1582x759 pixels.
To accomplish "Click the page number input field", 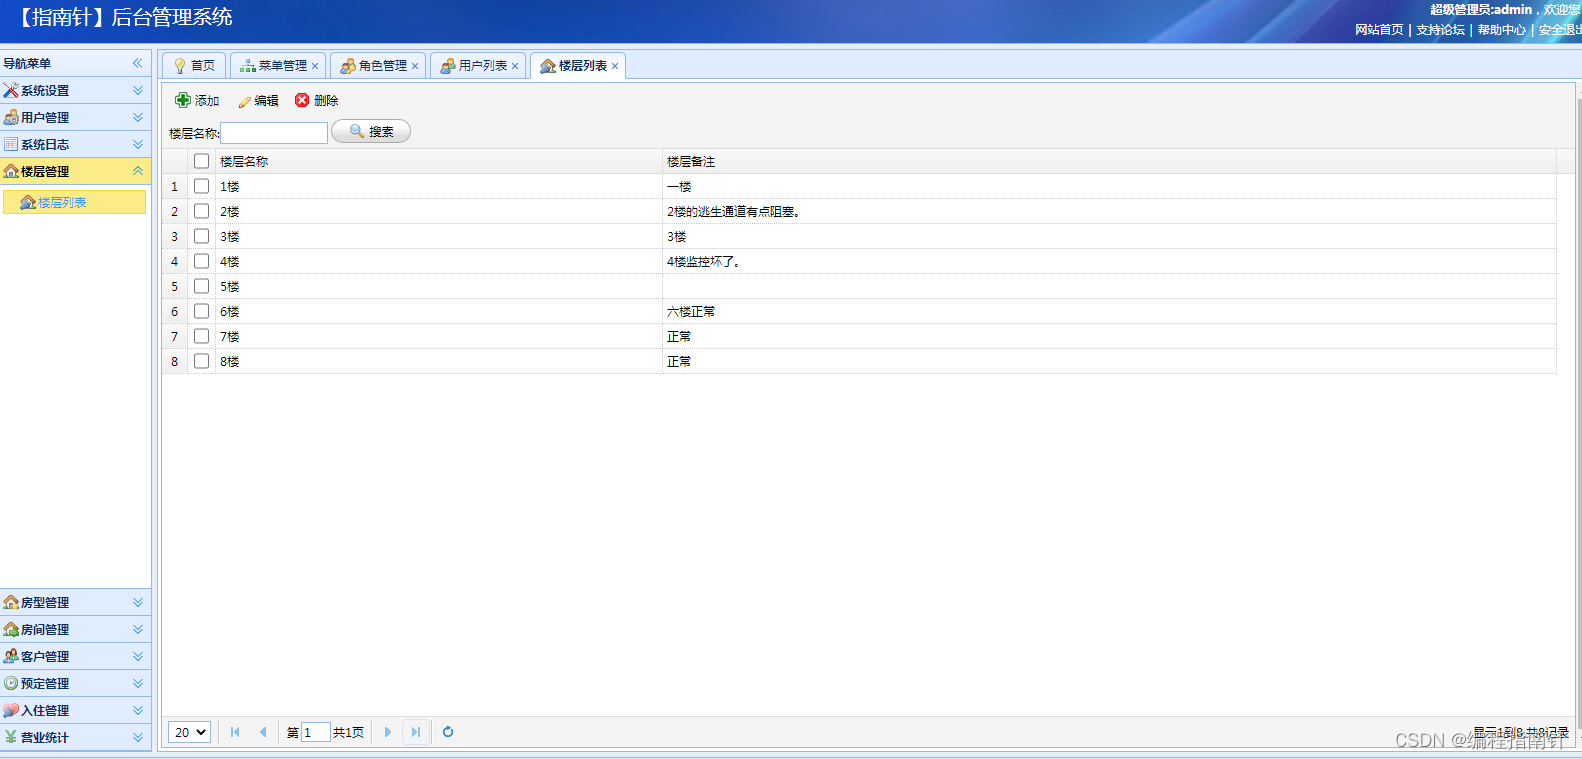I will 315,732.
